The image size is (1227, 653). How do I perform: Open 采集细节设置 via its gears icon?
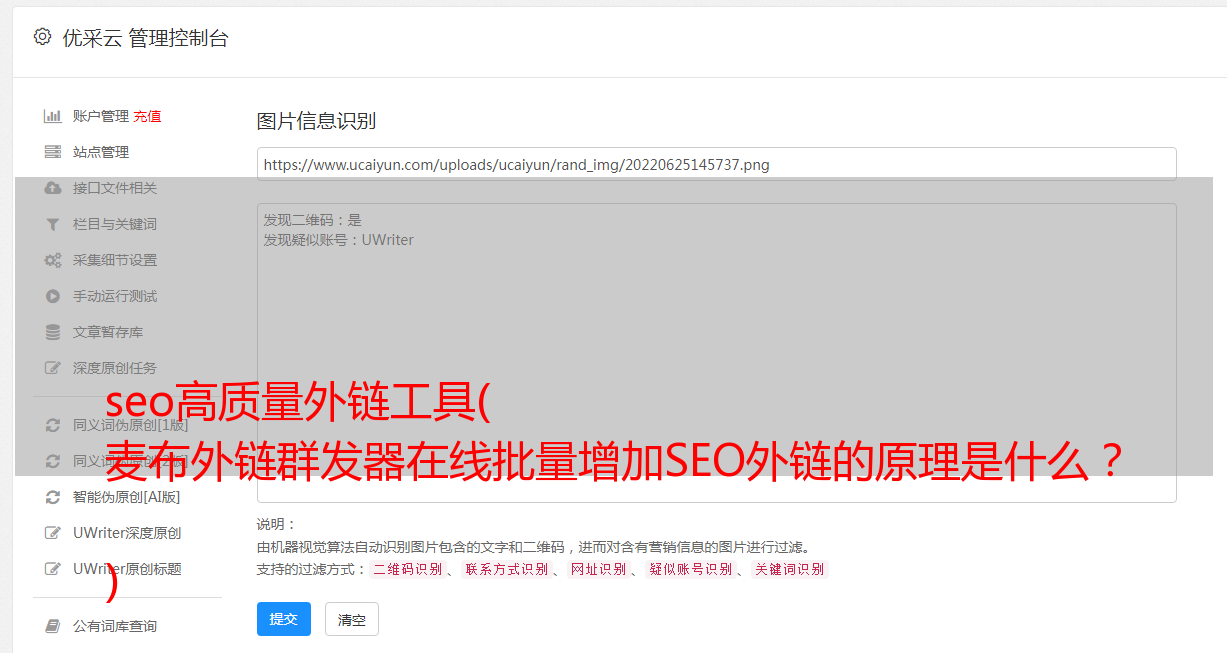tap(53, 260)
